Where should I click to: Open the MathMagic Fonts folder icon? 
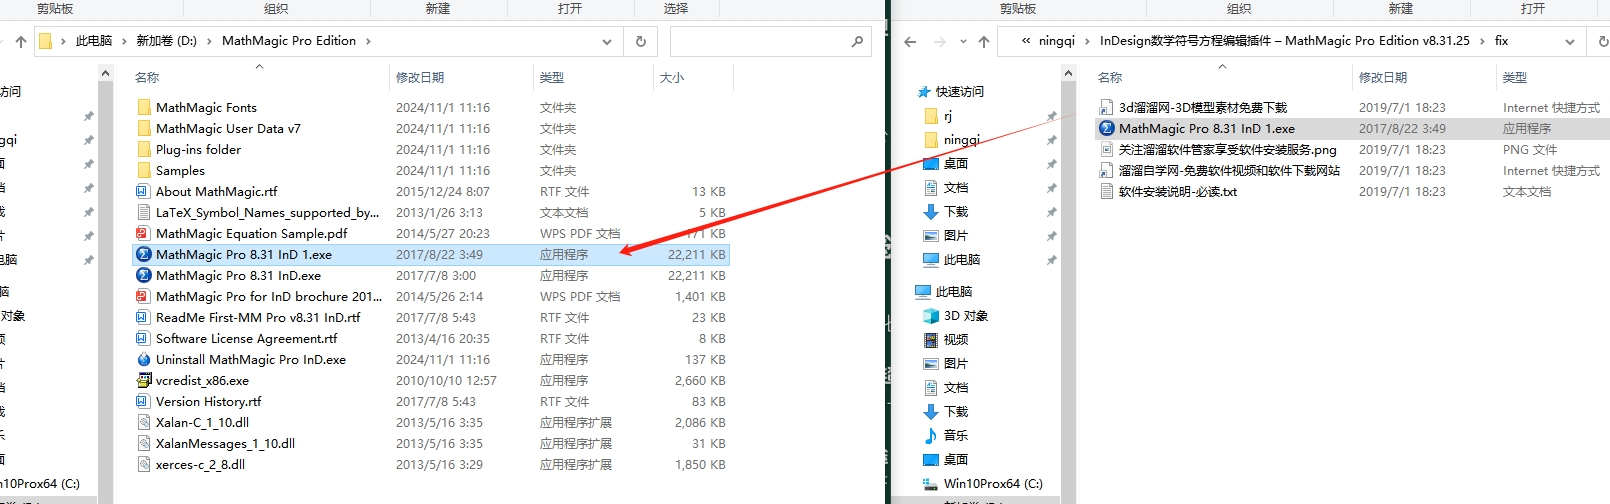(x=144, y=108)
